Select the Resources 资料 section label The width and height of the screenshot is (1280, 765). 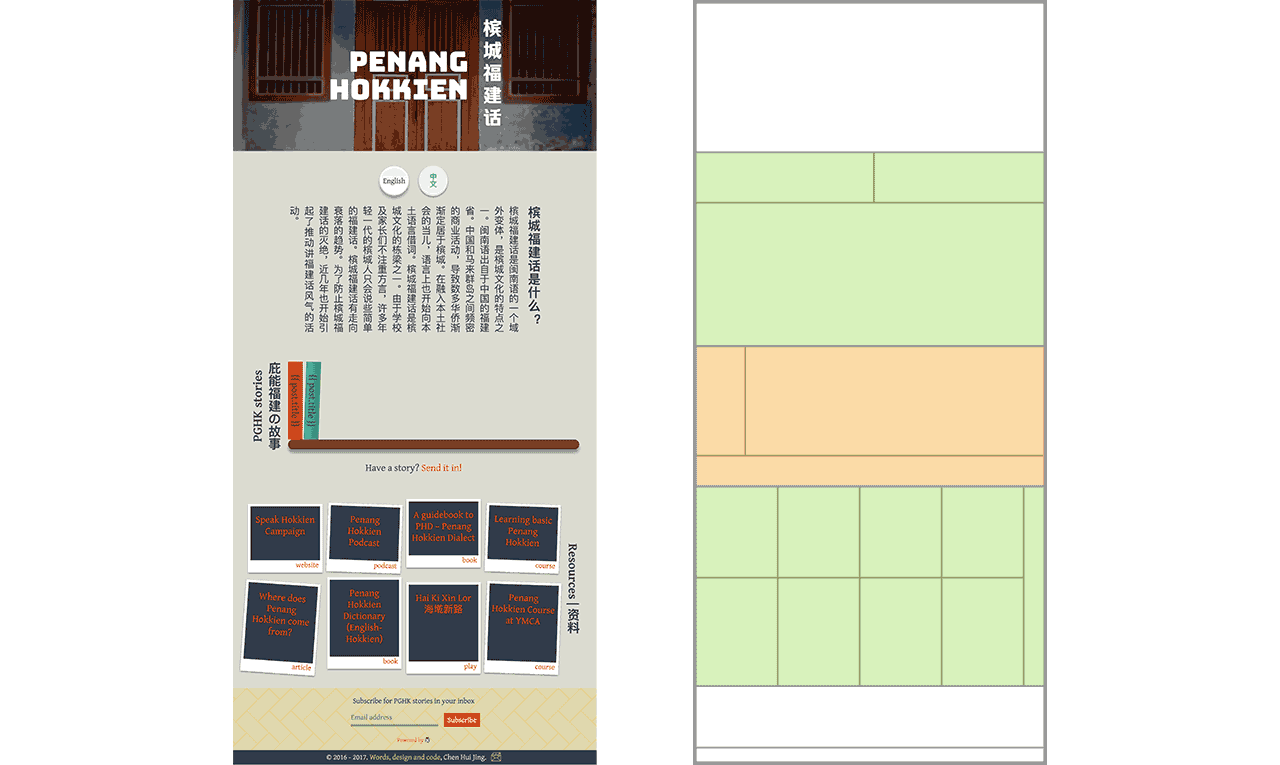[x=571, y=590]
